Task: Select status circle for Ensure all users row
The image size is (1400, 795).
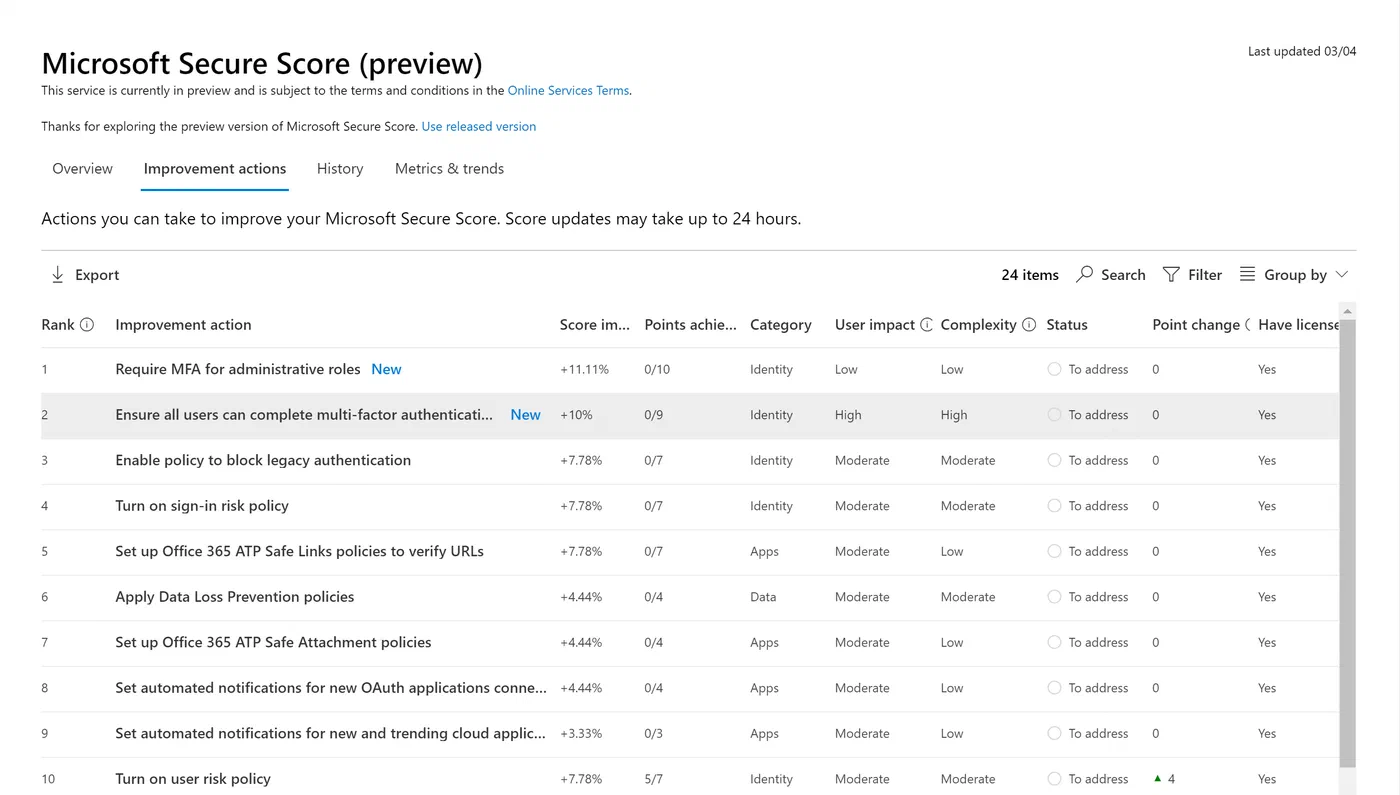Action: (1054, 414)
